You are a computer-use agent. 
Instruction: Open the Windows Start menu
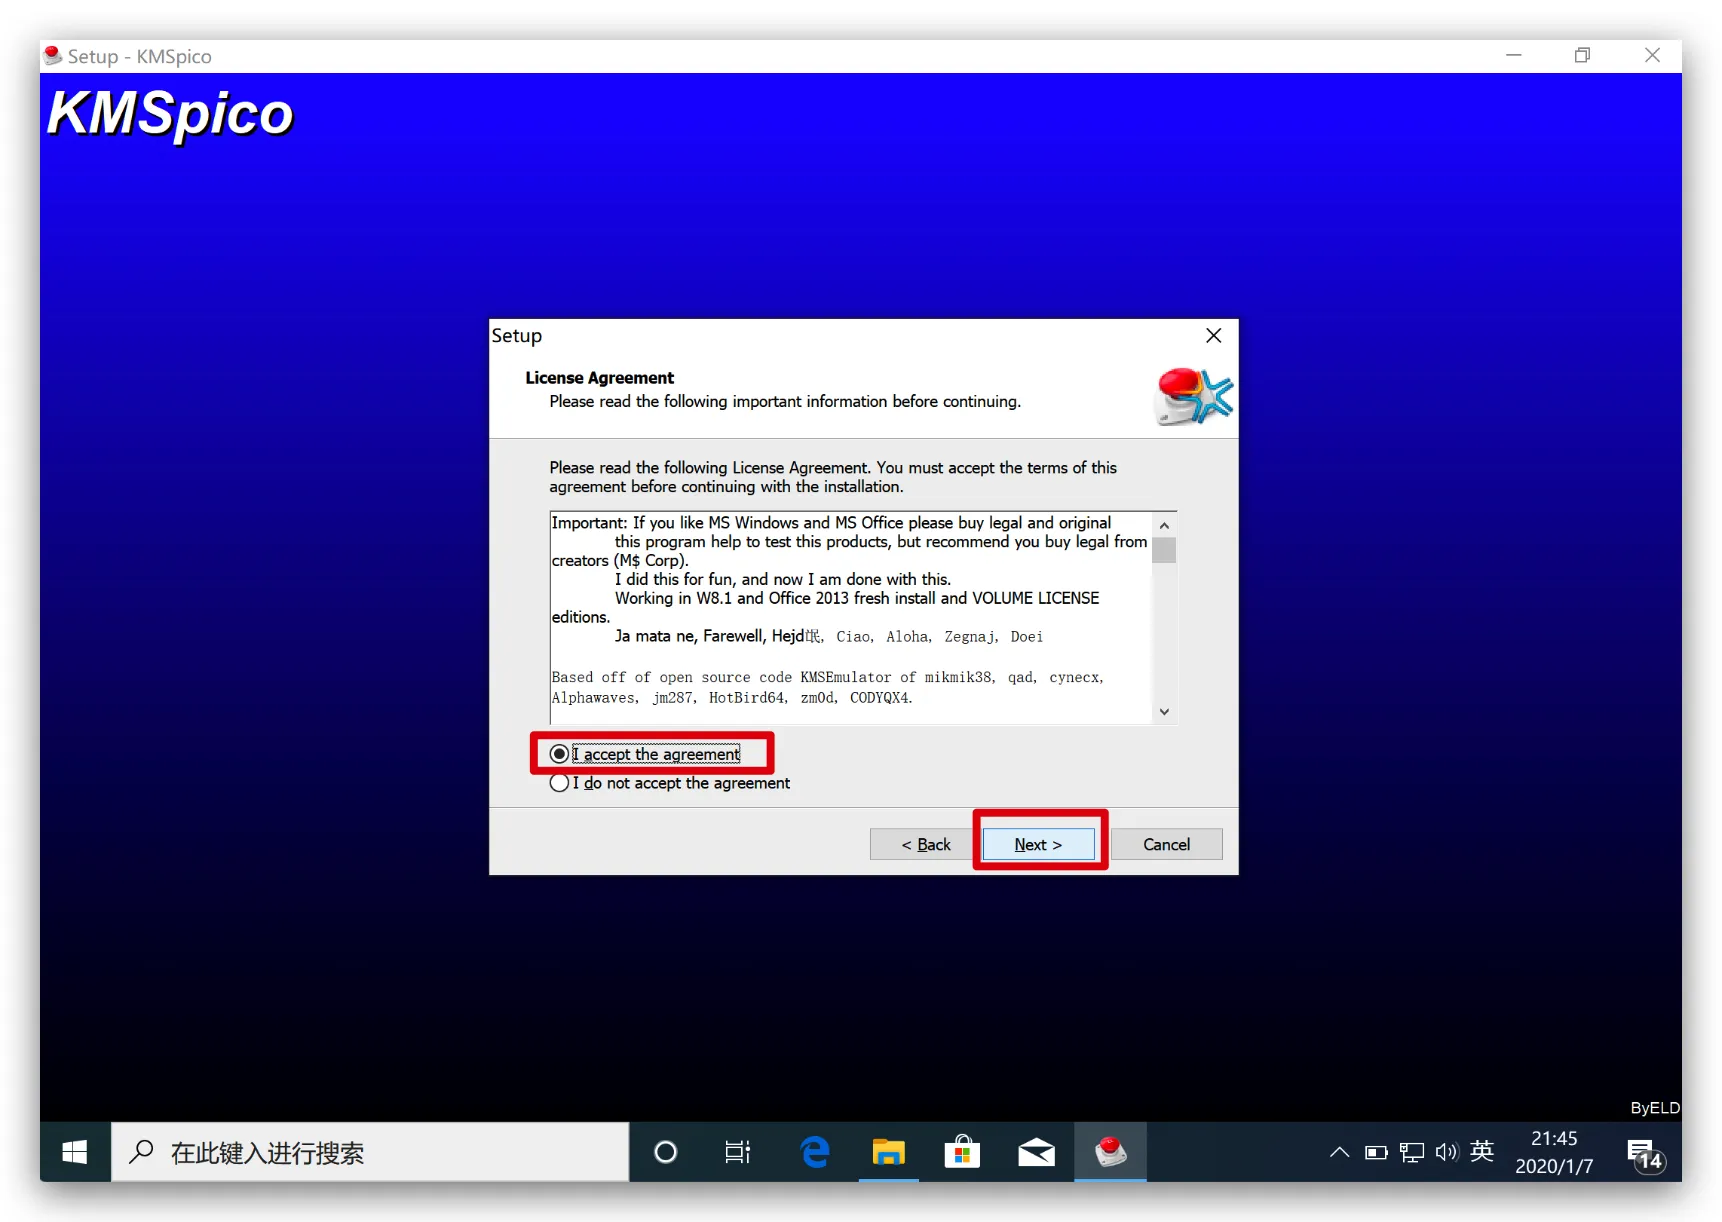[75, 1152]
